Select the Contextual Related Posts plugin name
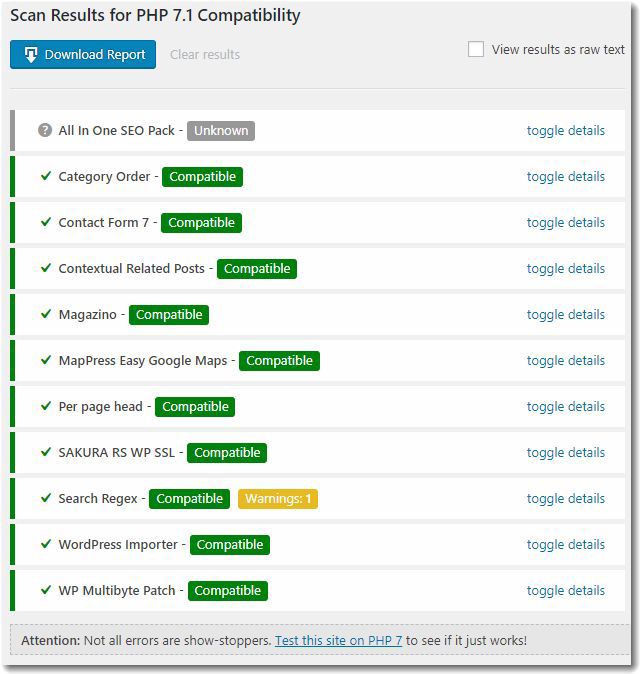 point(132,269)
